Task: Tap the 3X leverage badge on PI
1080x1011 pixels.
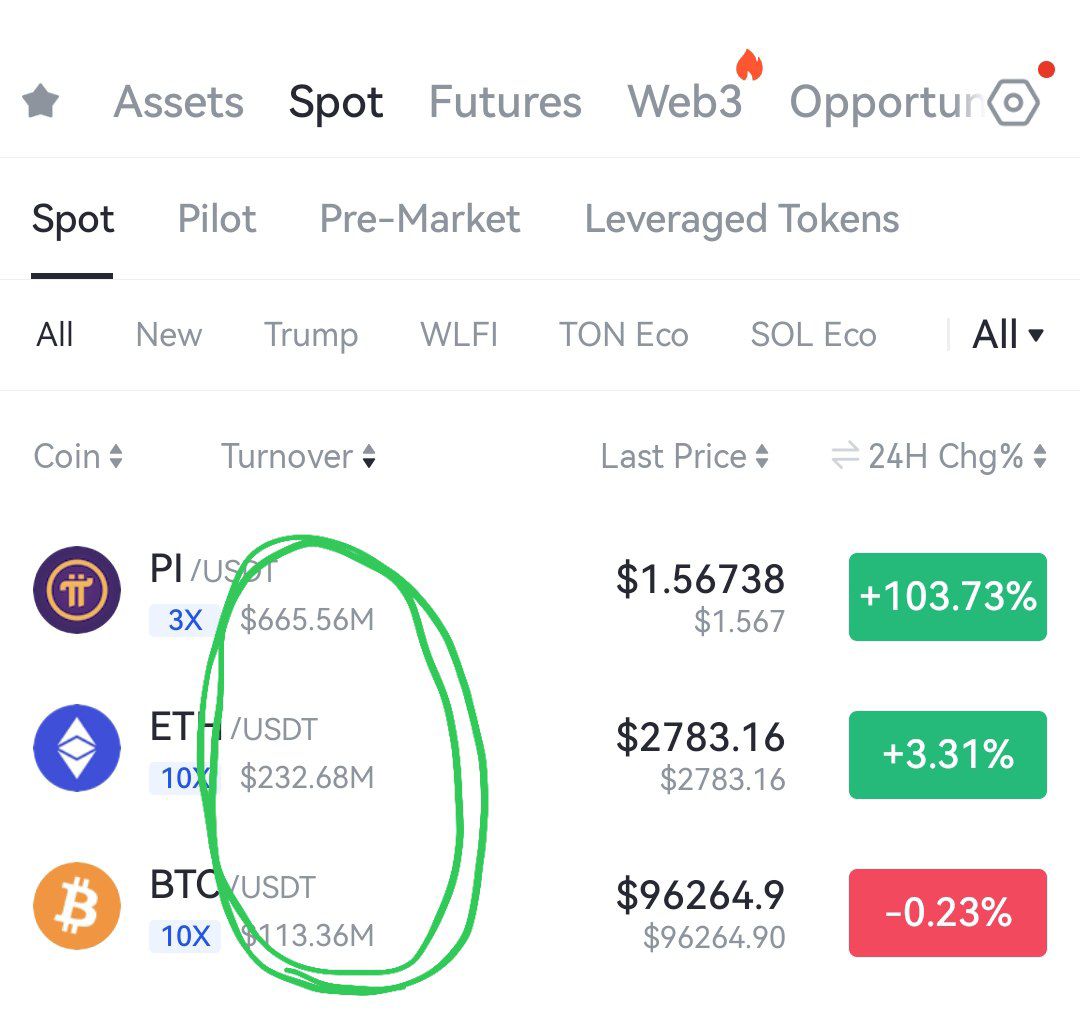Action: [185, 620]
